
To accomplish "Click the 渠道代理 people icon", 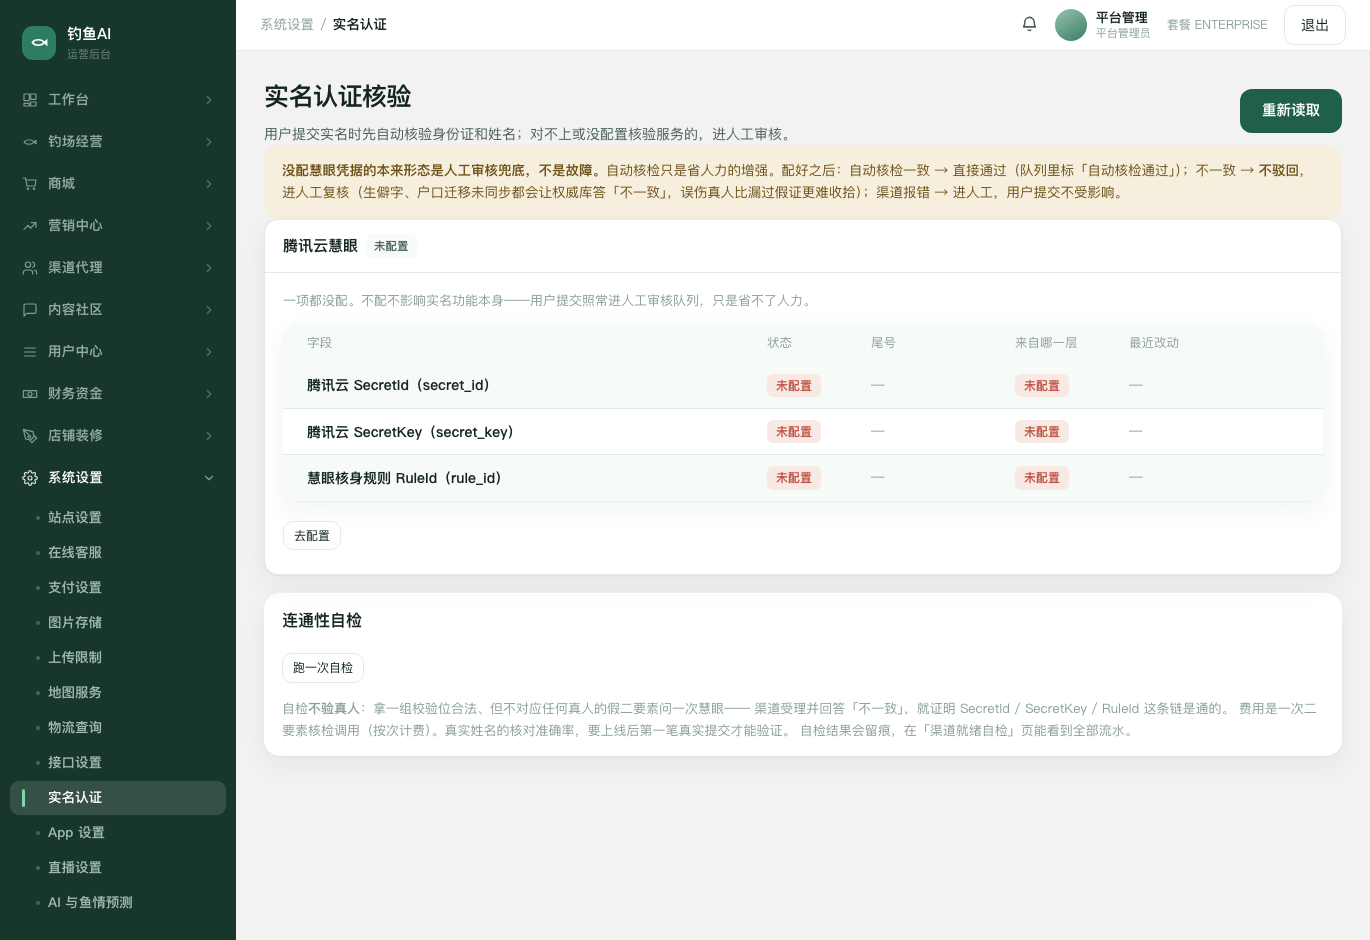I will tap(30, 268).
